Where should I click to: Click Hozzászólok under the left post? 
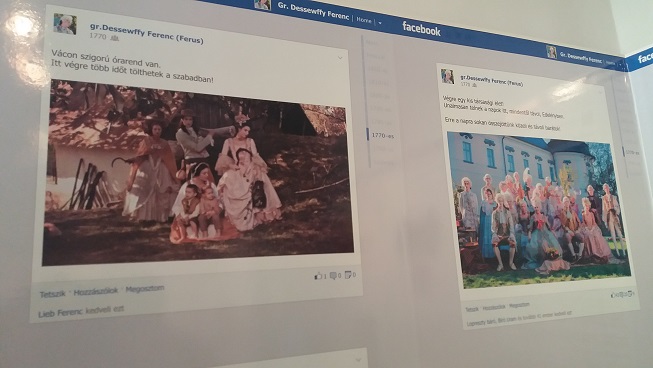[96, 291]
